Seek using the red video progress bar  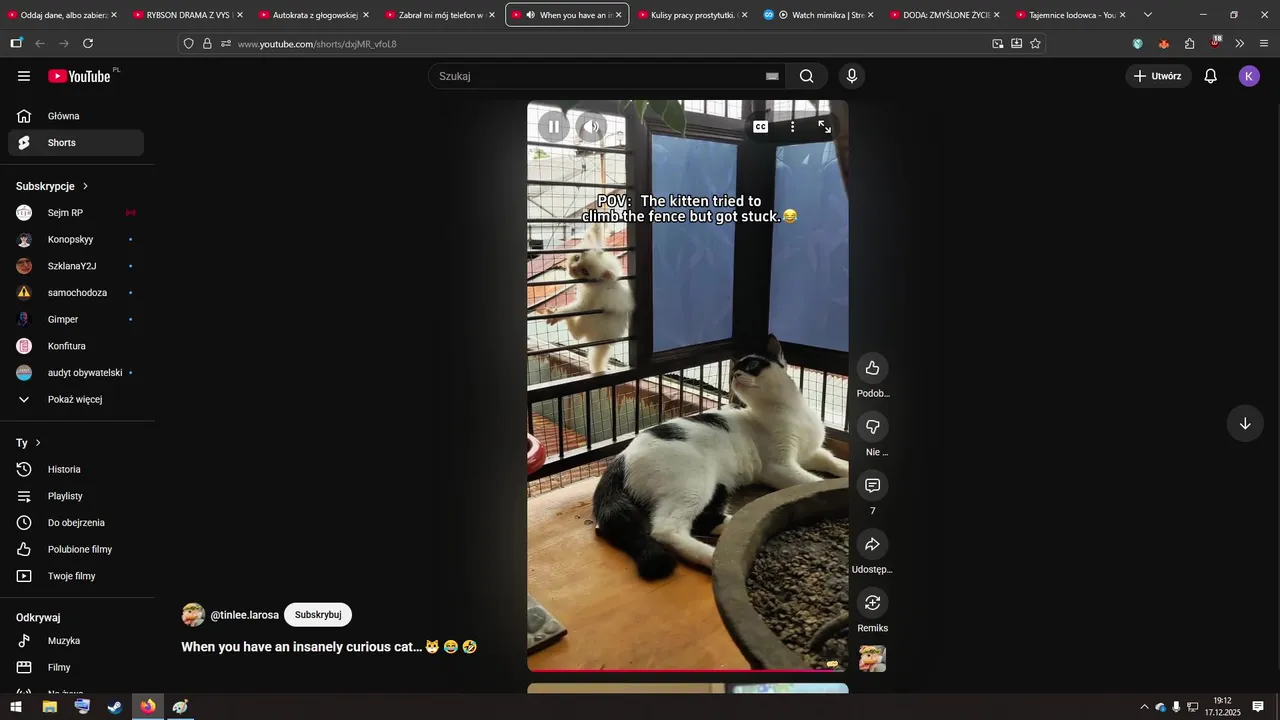point(687,670)
